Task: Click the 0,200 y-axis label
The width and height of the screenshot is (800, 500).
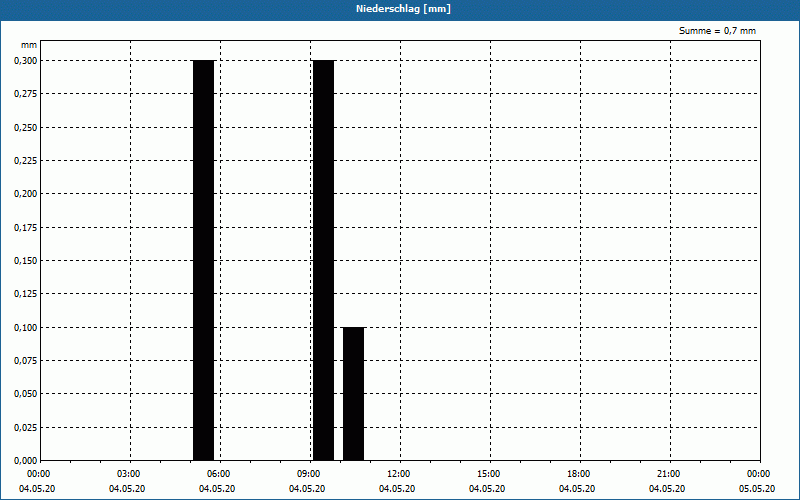Action: pyautogui.click(x=26, y=194)
